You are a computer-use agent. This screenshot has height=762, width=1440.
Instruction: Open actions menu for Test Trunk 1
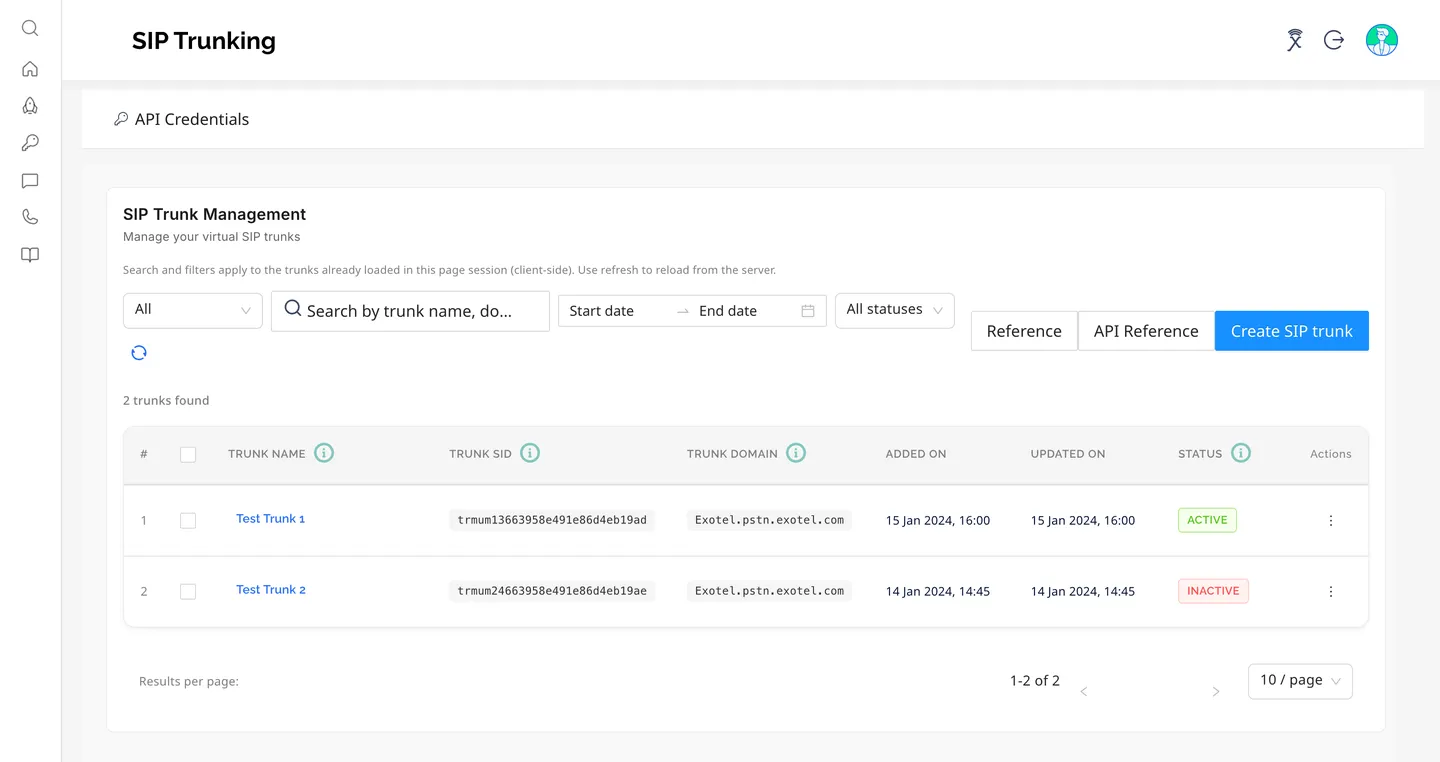tap(1331, 521)
